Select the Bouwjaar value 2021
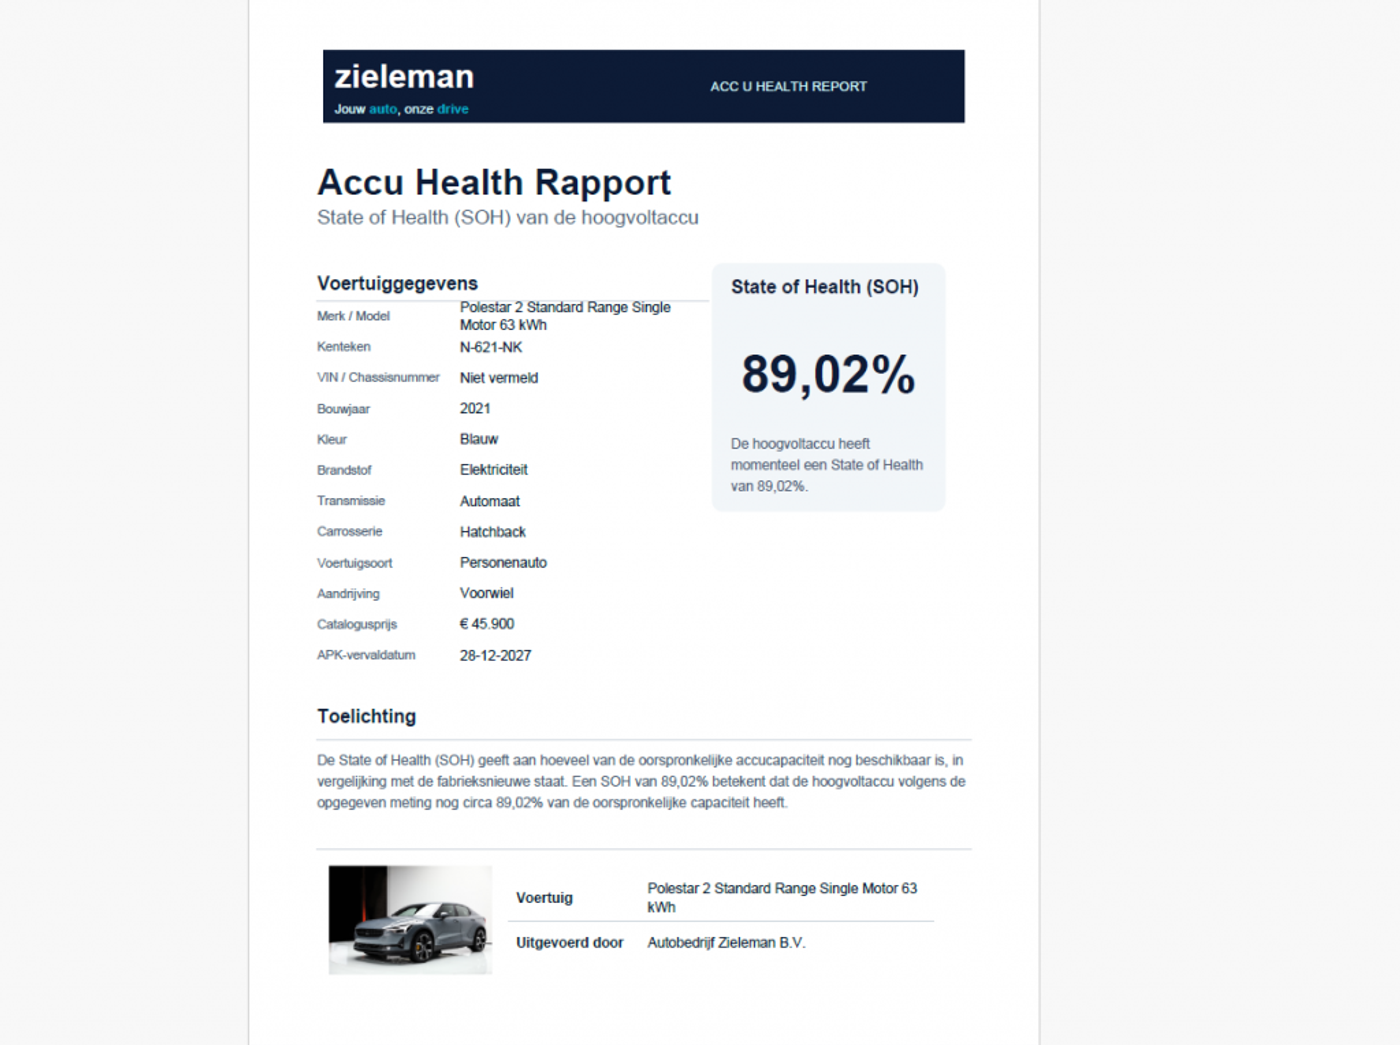Viewport: 1400px width, 1045px height. click(x=475, y=409)
